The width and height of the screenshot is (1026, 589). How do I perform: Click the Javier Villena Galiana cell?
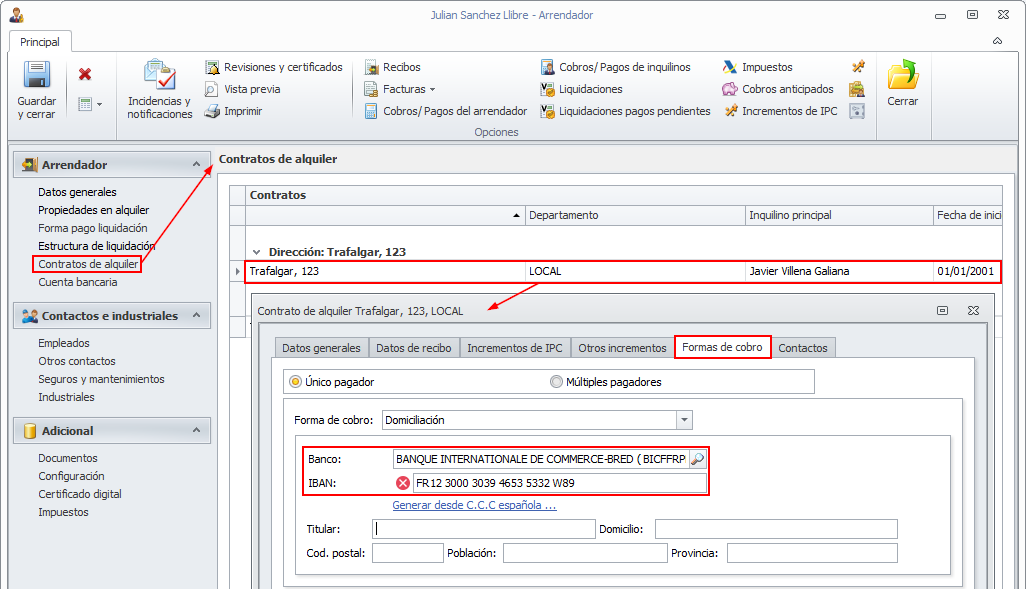pos(839,271)
